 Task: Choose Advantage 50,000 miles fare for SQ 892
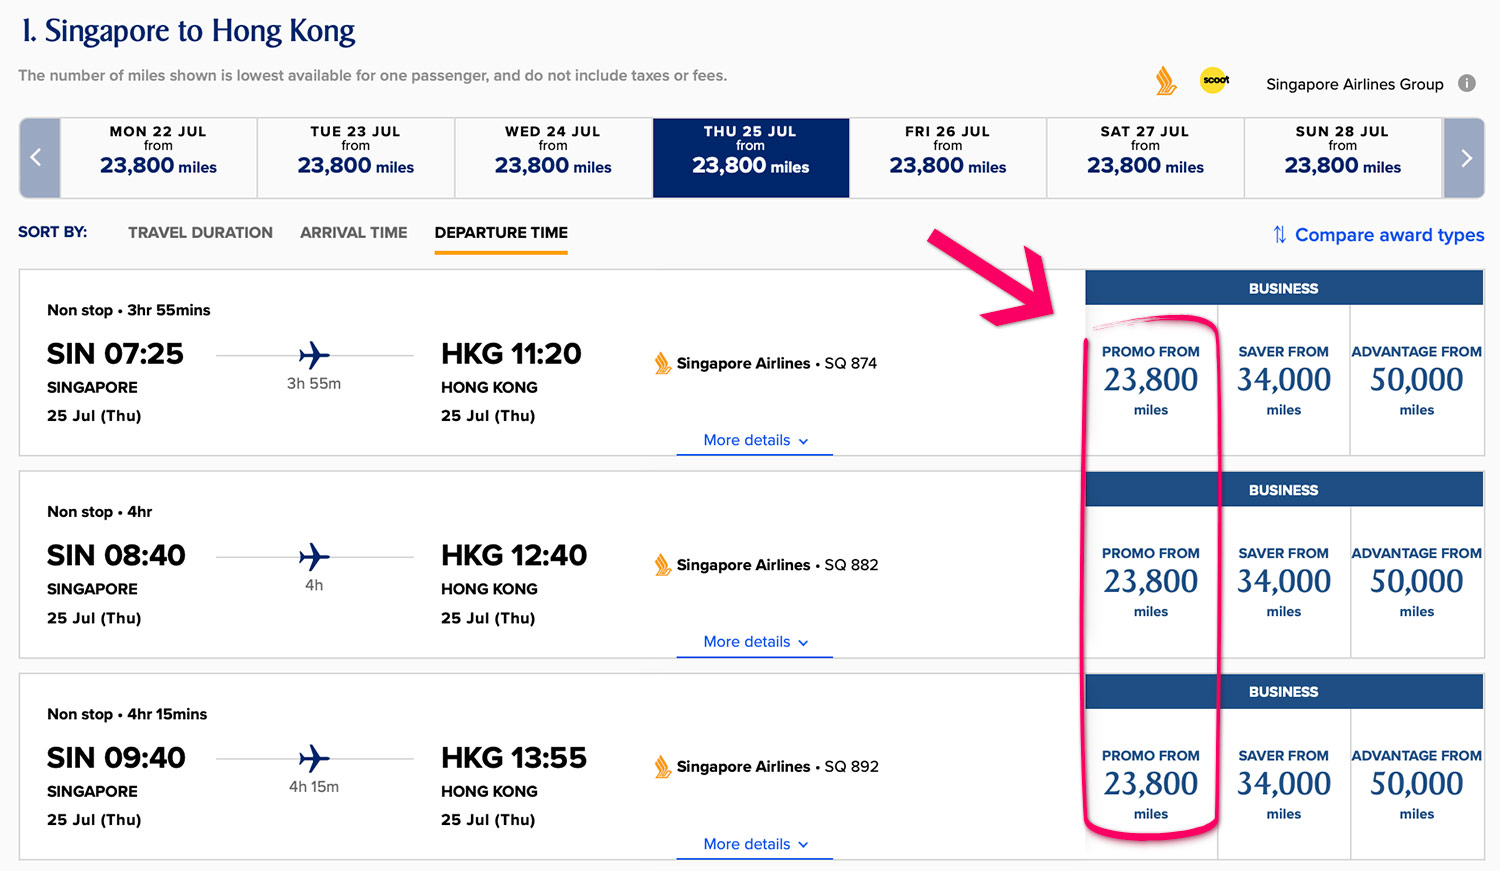click(x=1416, y=784)
